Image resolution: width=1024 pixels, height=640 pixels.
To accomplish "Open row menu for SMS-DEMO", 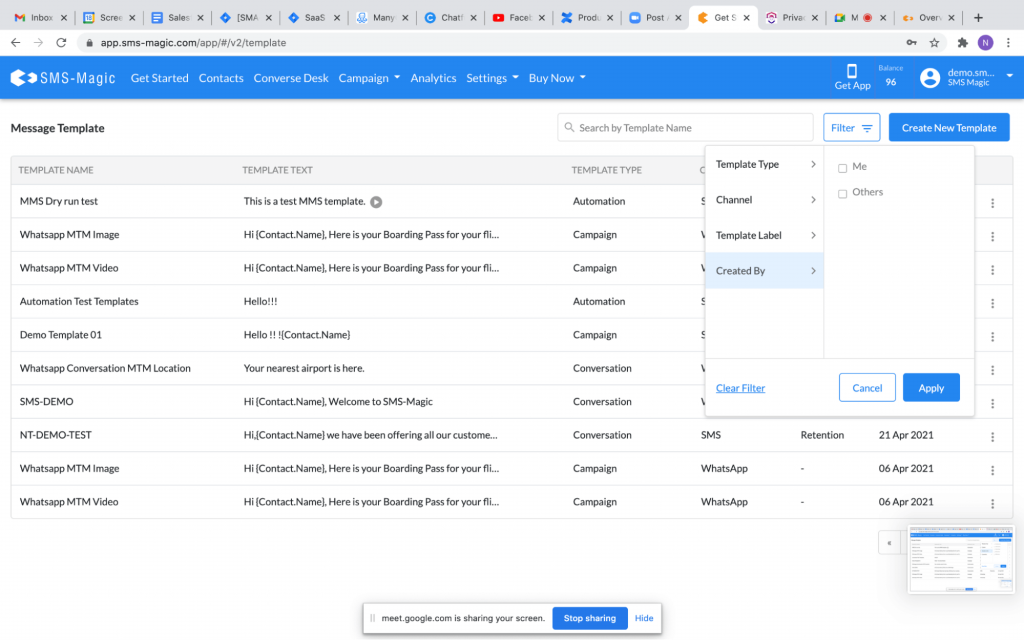I will tap(992, 404).
